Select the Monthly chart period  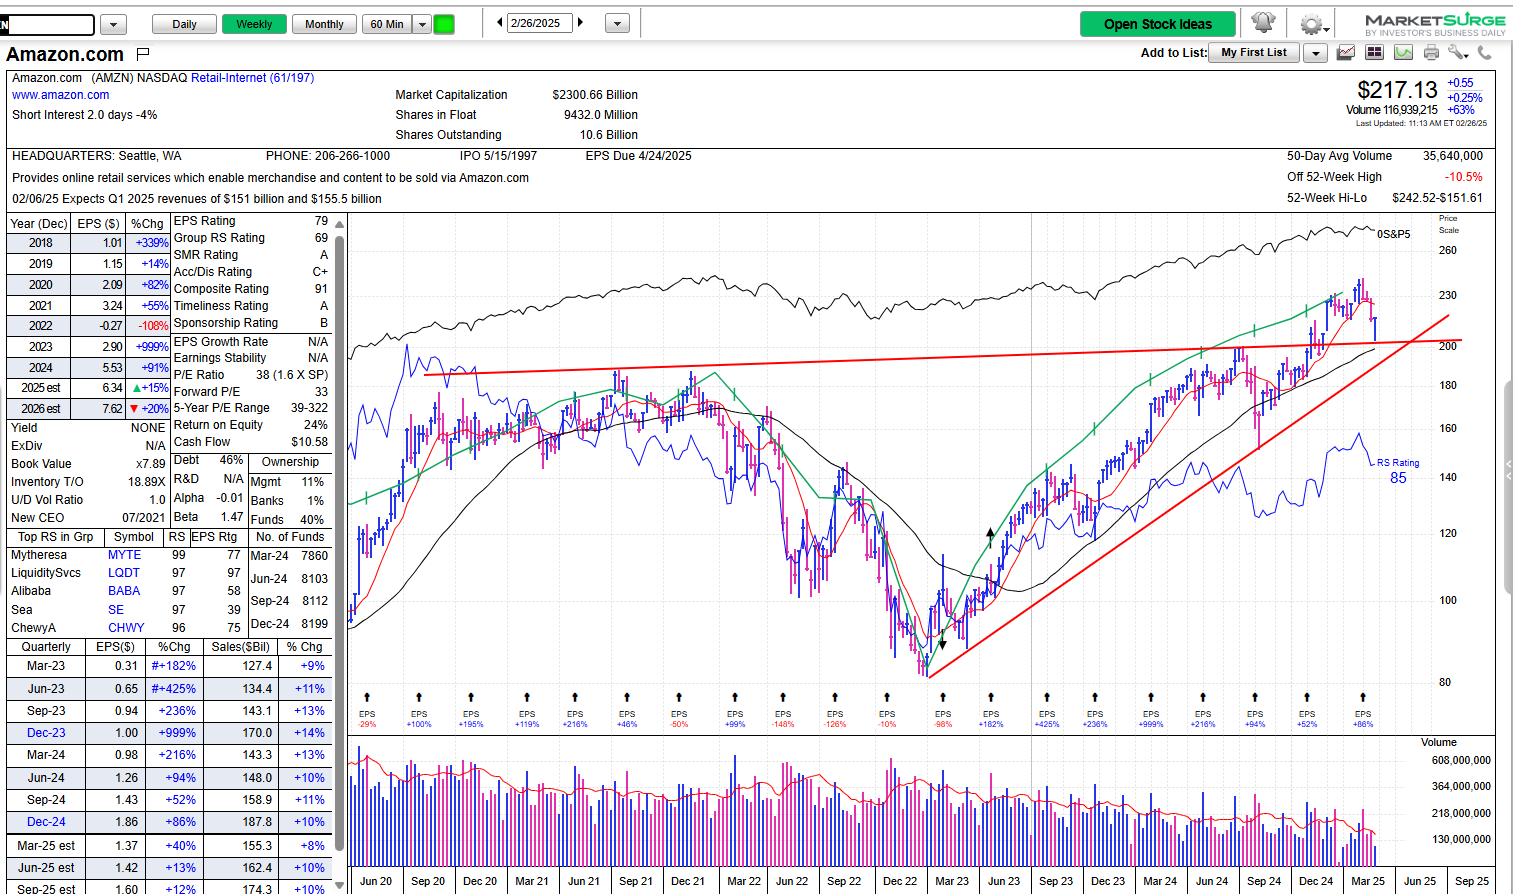324,24
